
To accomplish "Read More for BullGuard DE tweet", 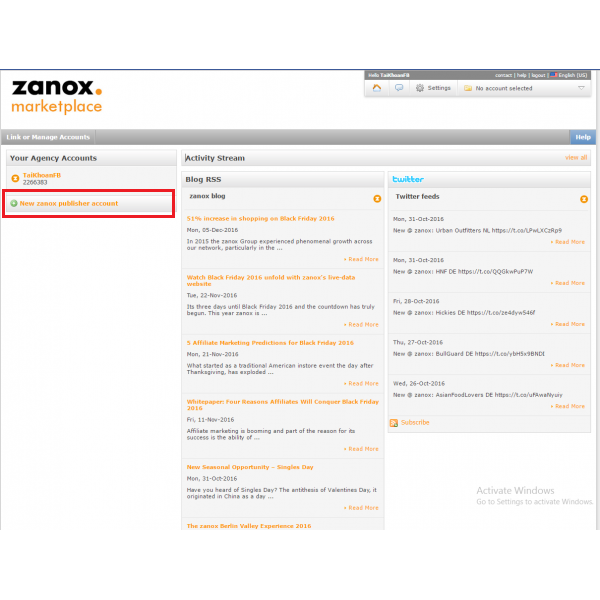I will click(x=568, y=365).
